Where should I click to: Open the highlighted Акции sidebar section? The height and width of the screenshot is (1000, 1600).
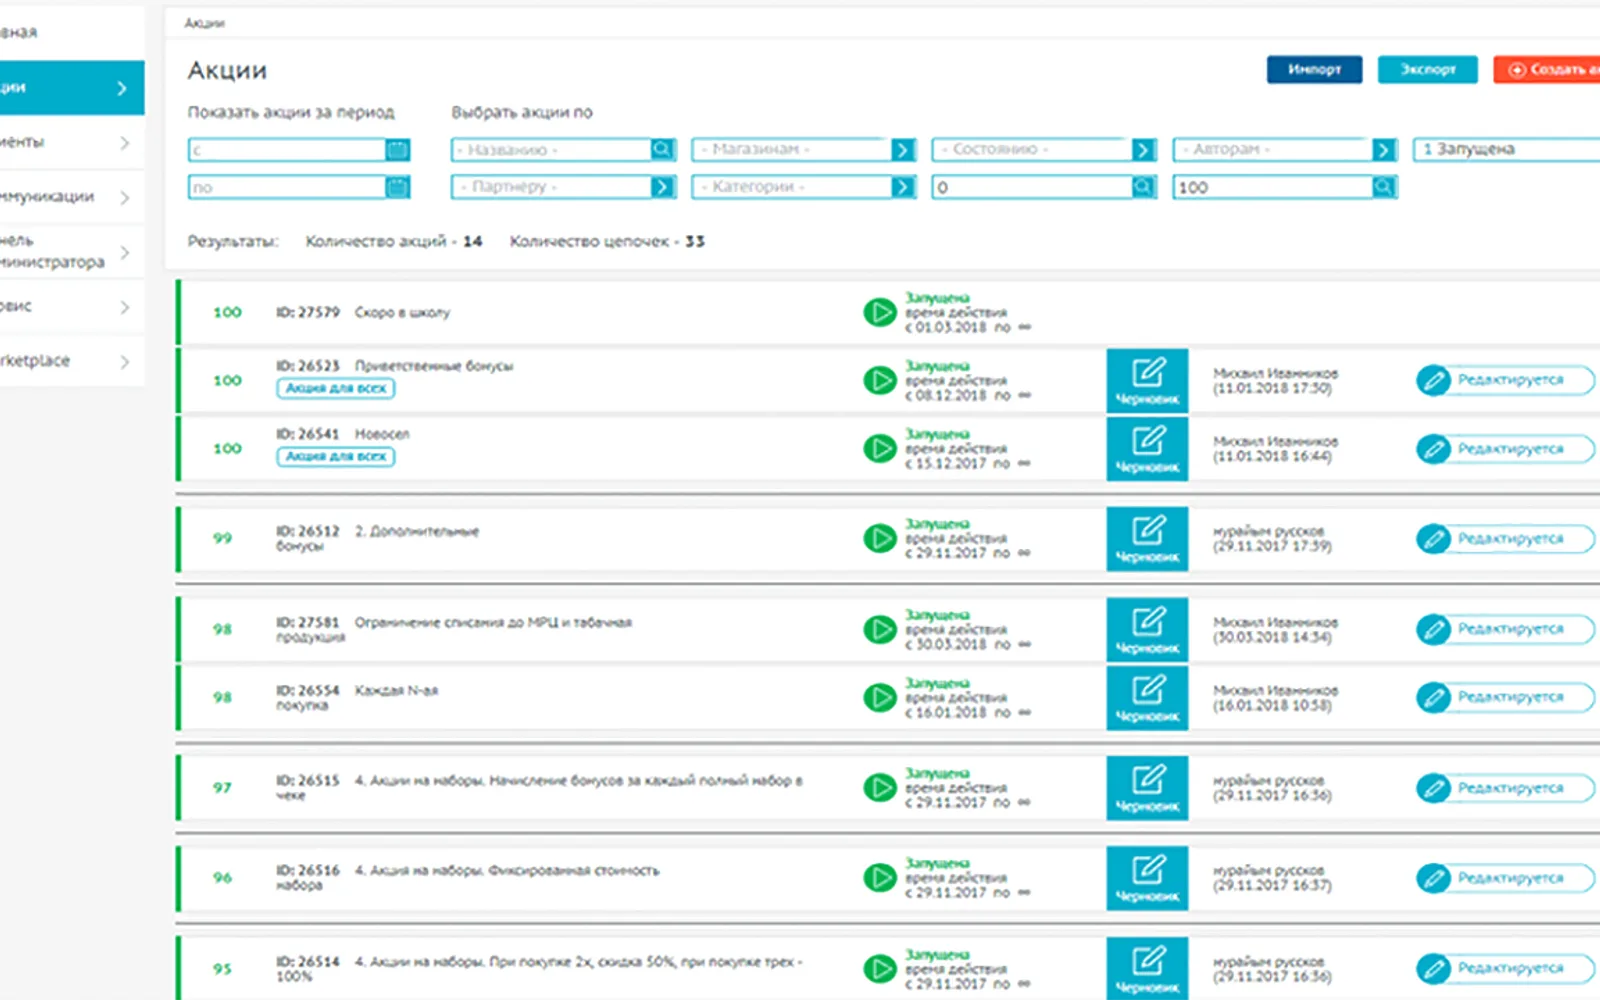coord(72,88)
